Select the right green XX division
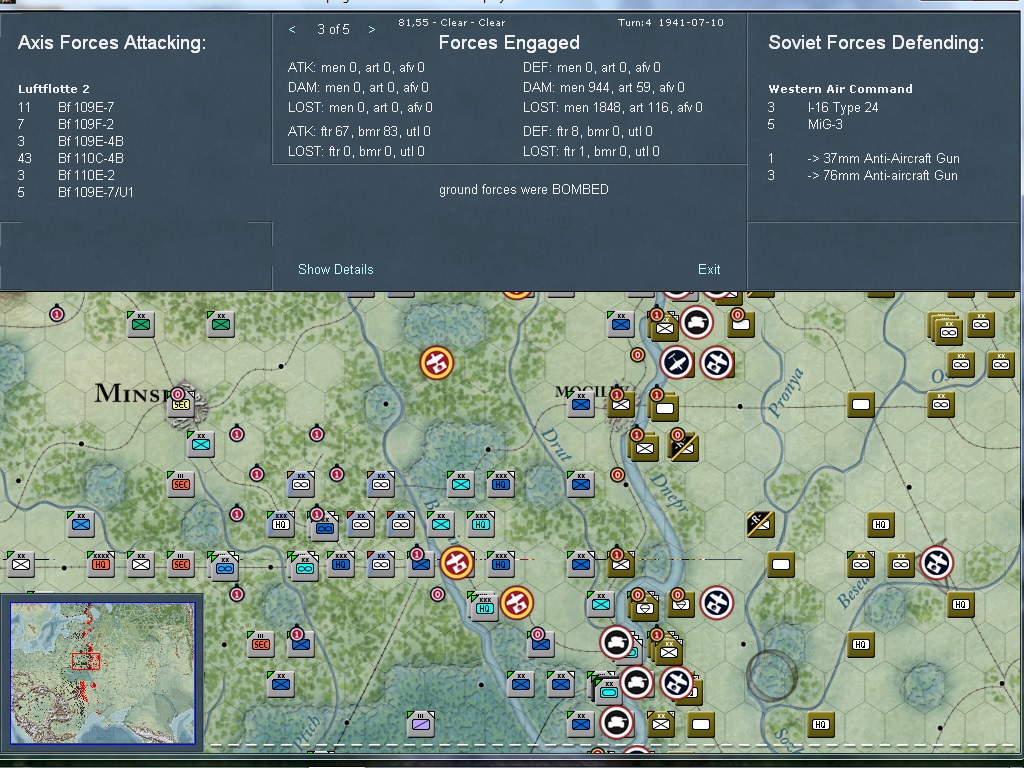The image size is (1024, 768). [221, 323]
